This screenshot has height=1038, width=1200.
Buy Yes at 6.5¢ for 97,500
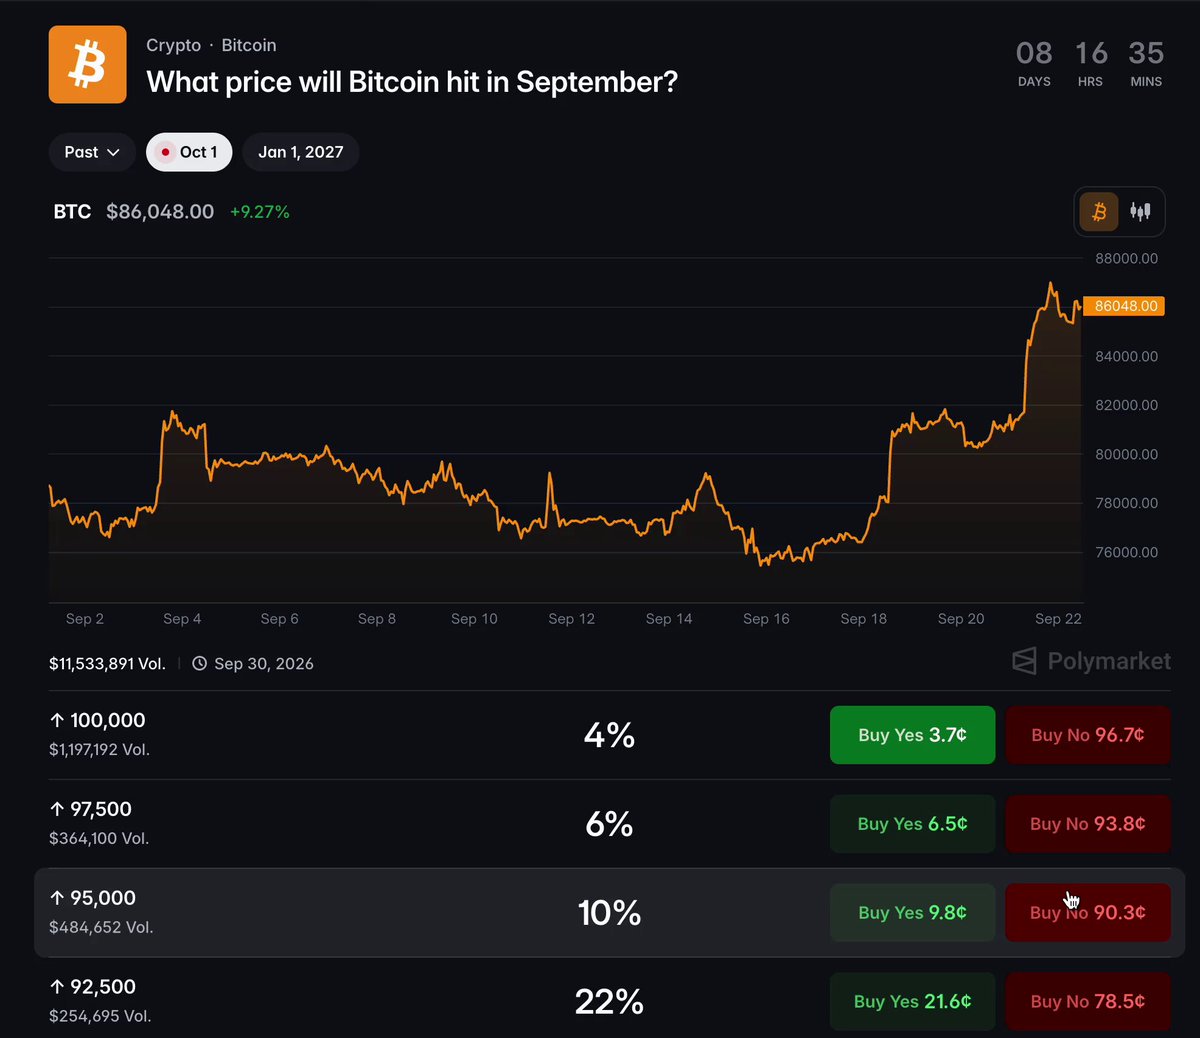[912, 824]
